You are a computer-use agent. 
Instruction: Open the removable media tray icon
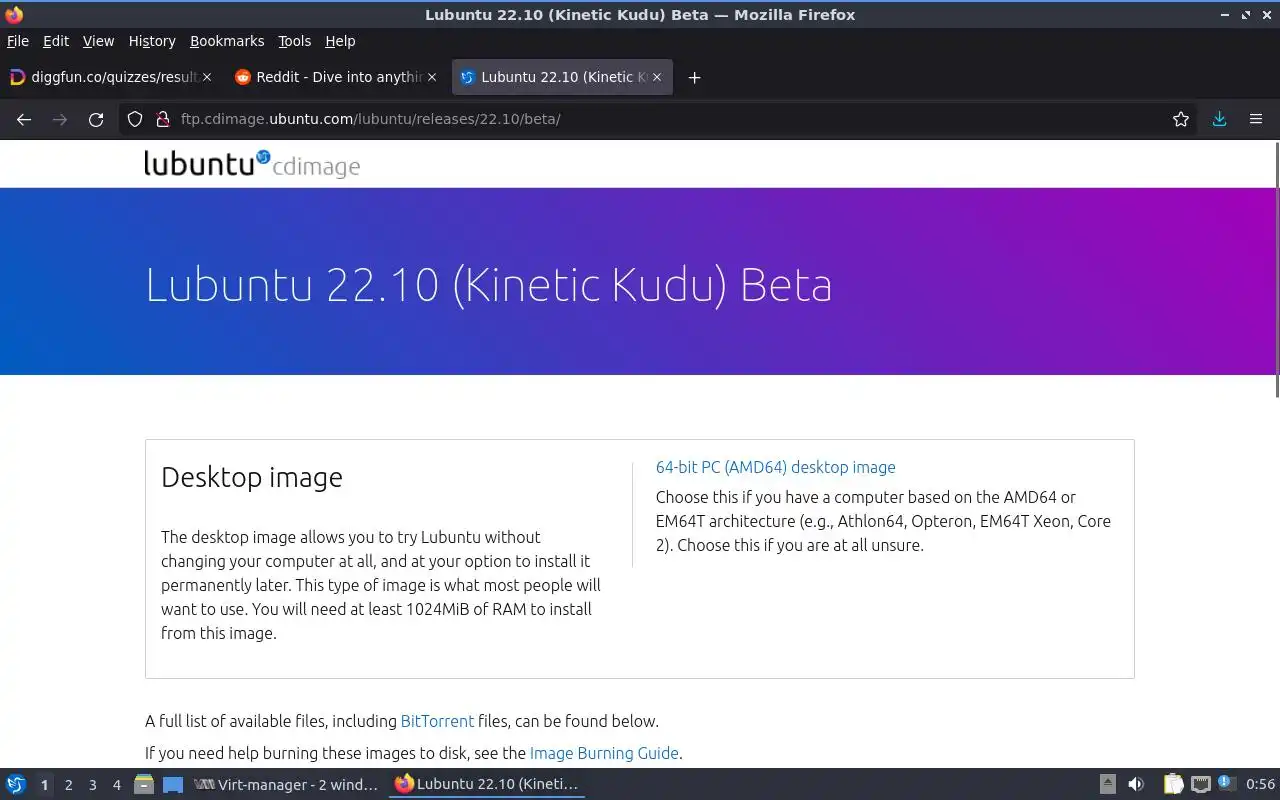pyautogui.click(x=1107, y=784)
